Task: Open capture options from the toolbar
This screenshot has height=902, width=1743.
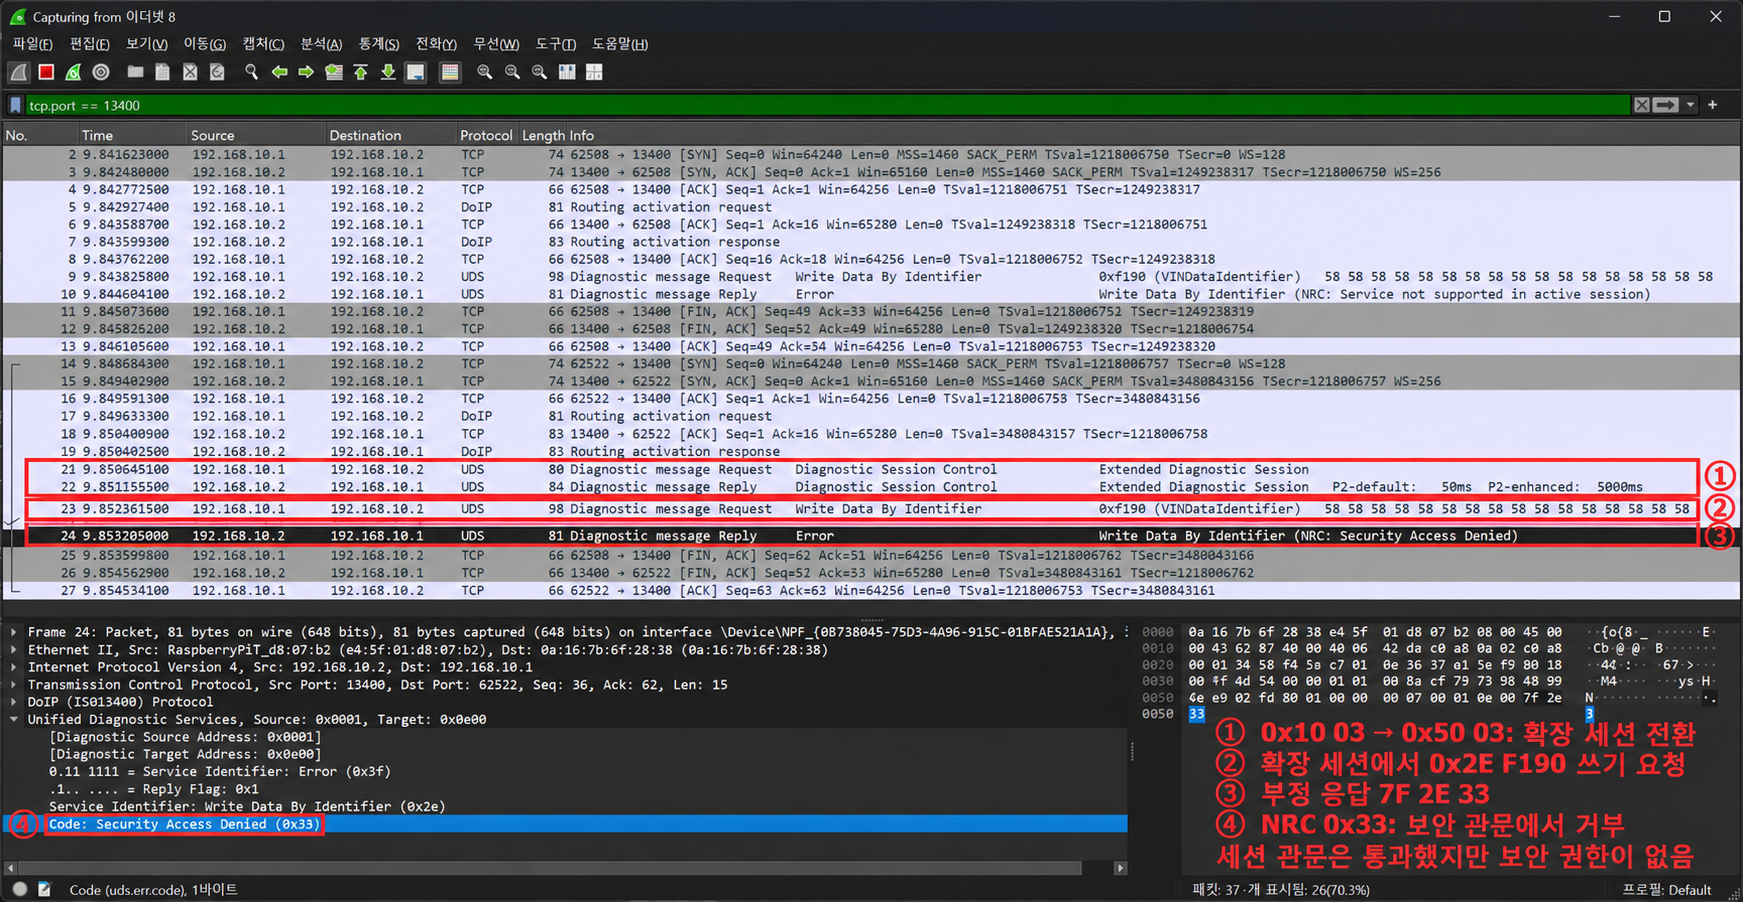Action: [101, 72]
